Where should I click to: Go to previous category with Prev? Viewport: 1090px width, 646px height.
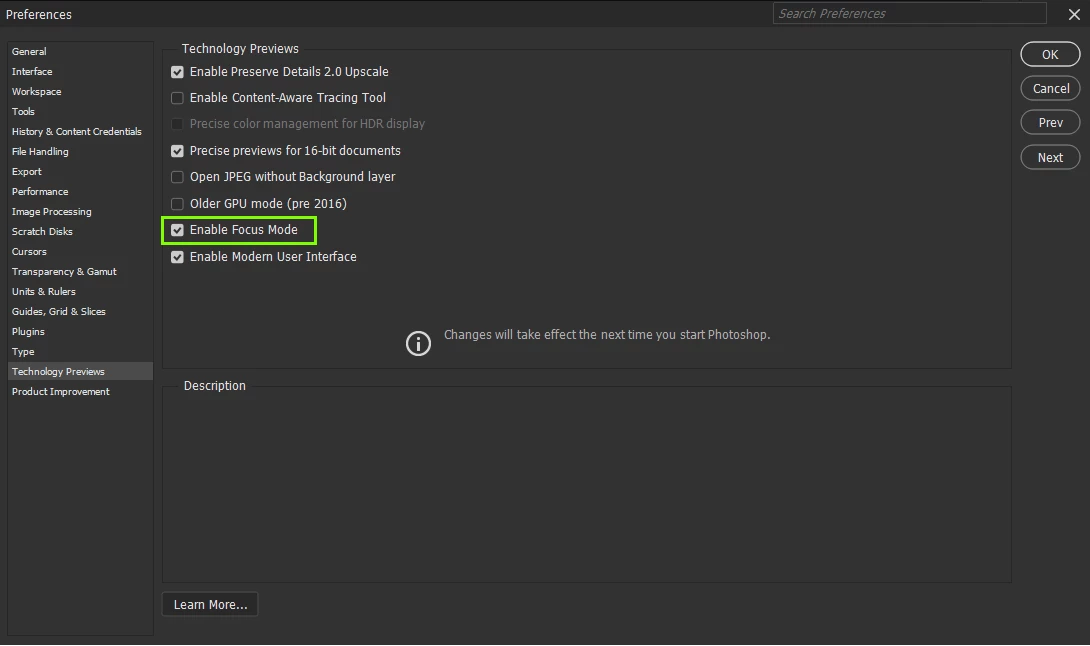click(1050, 122)
